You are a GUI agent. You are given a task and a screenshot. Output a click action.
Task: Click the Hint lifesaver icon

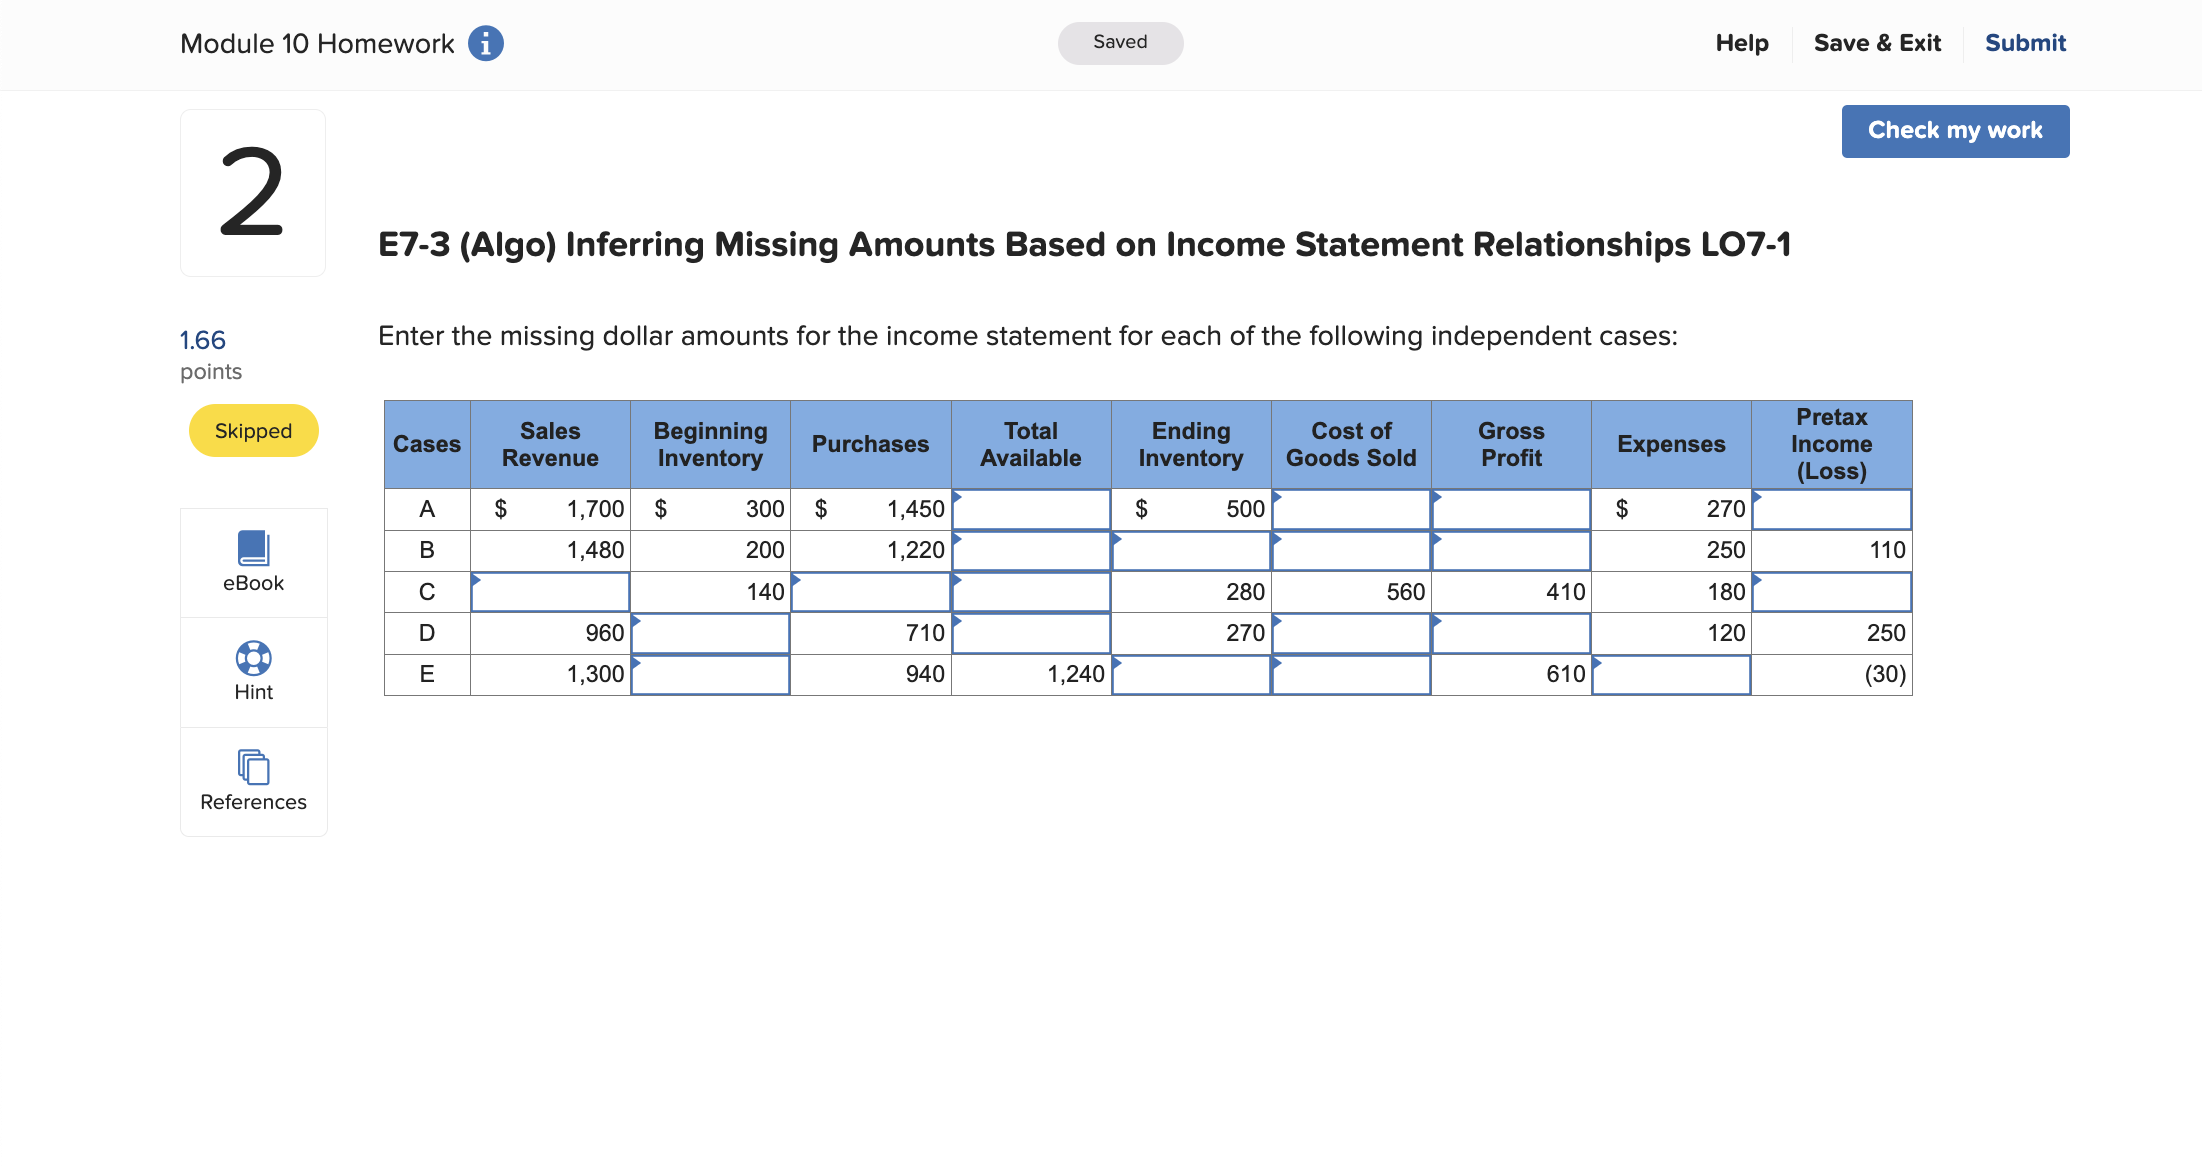pyautogui.click(x=253, y=658)
